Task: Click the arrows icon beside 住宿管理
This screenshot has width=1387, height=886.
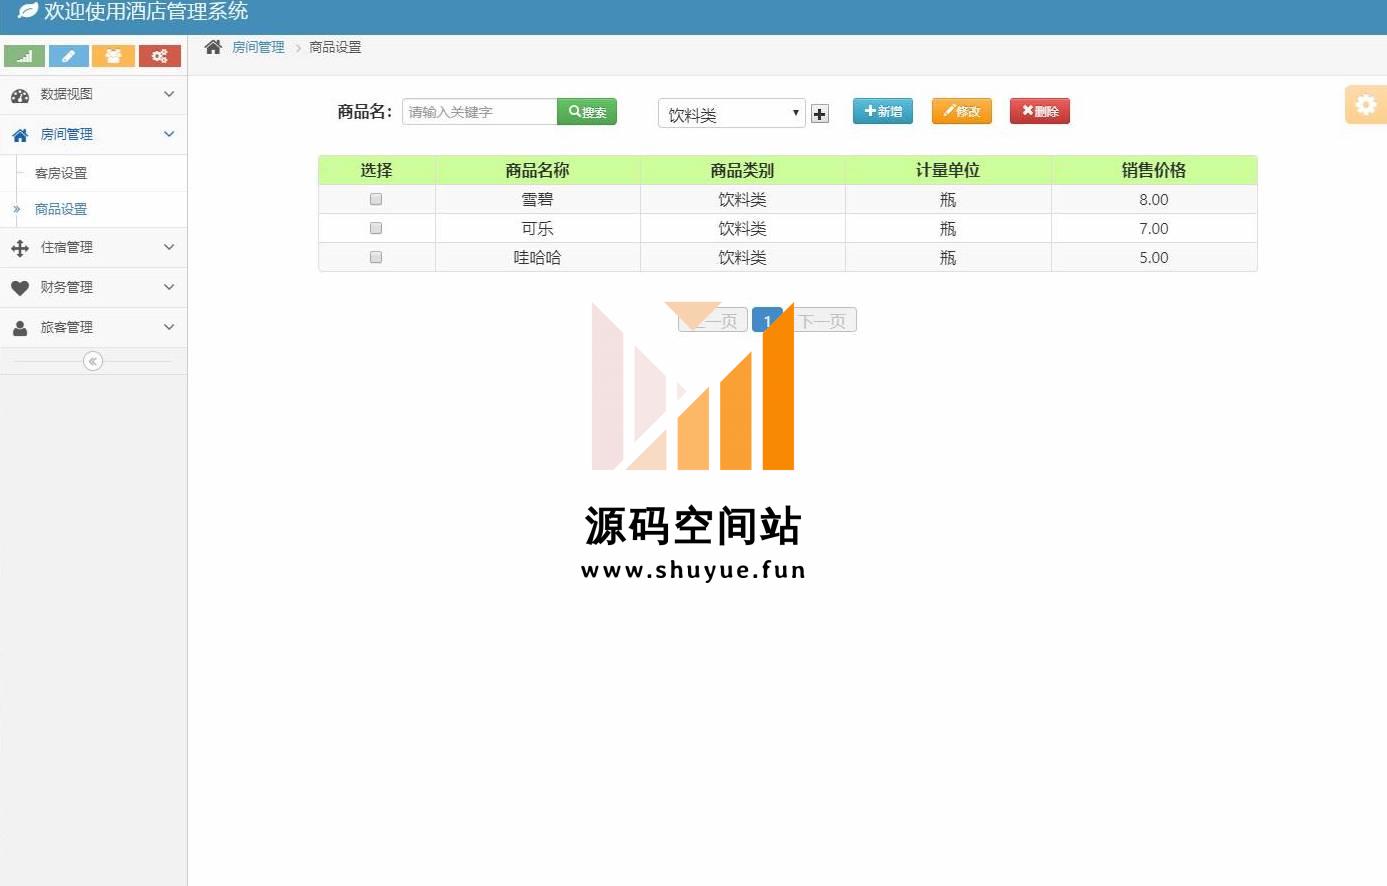Action: click(20, 248)
